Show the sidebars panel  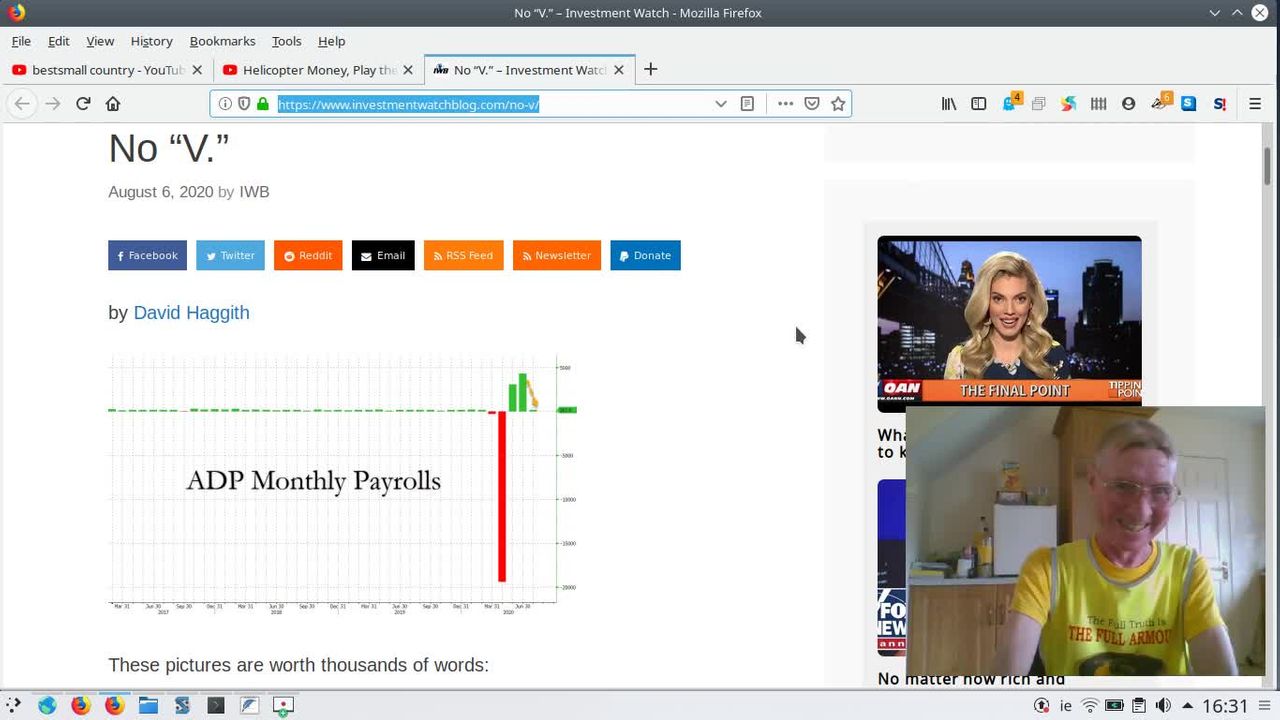979,104
